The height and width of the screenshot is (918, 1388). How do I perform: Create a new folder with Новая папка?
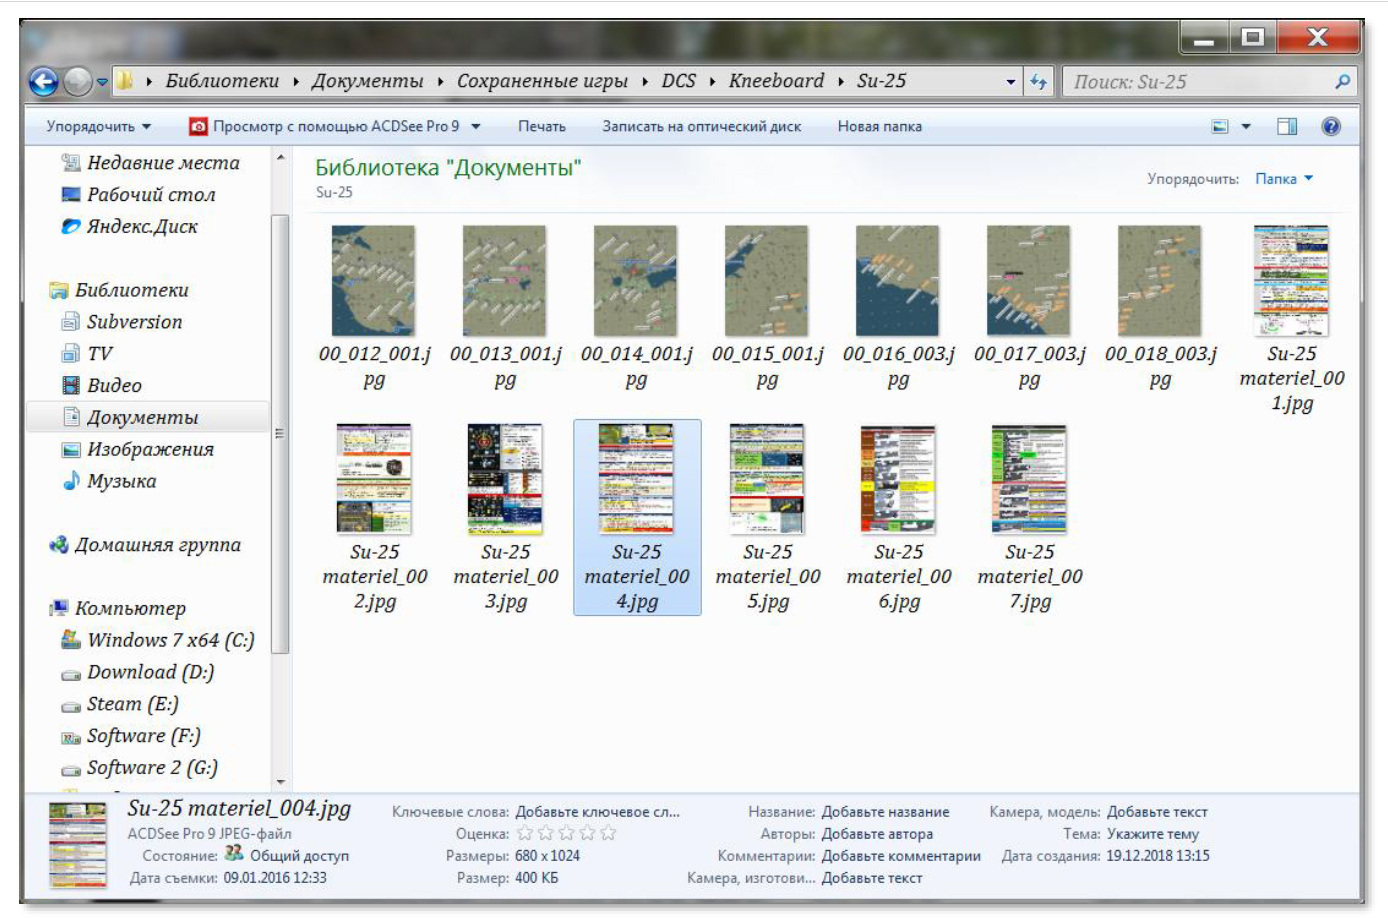click(x=879, y=127)
